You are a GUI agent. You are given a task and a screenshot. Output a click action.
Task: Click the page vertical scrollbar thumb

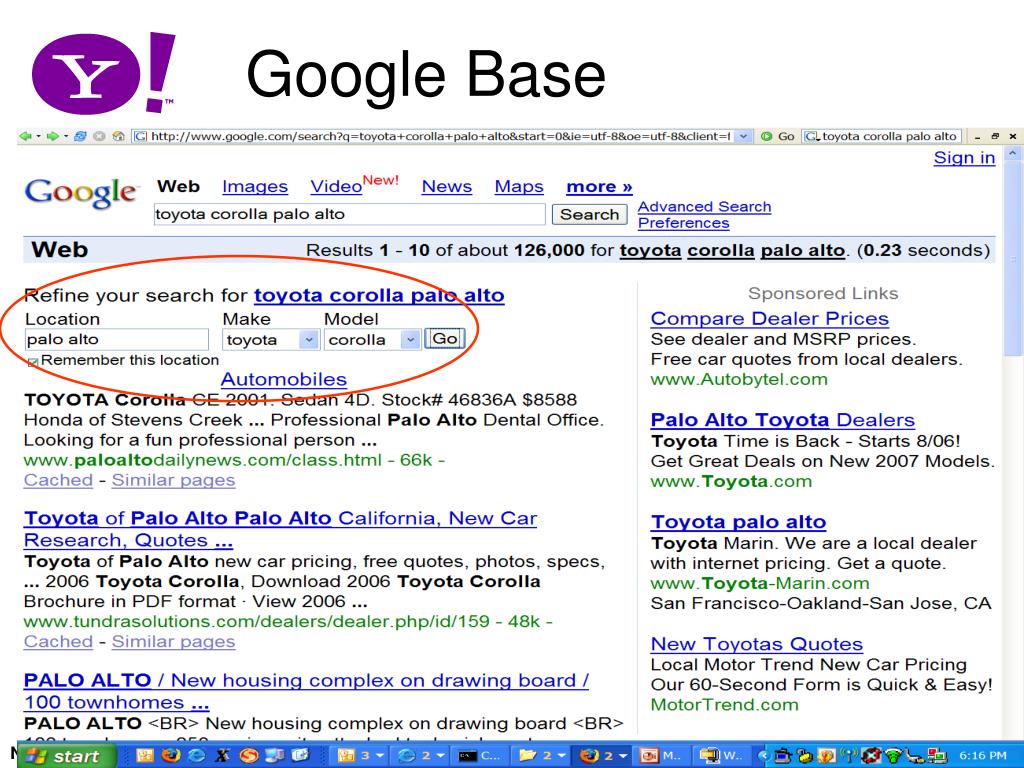pos(1012,258)
